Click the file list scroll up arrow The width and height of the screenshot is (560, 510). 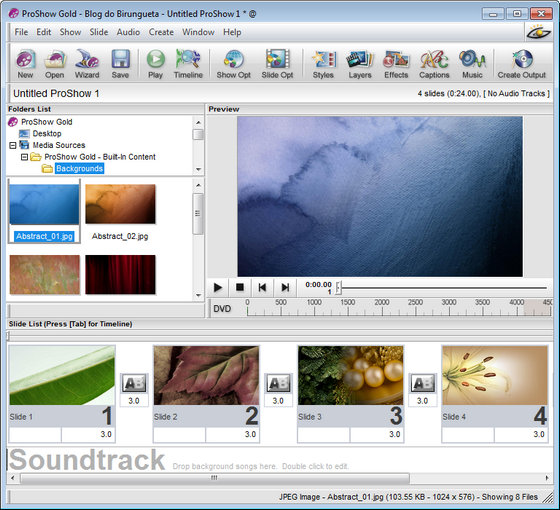pyautogui.click(x=199, y=185)
